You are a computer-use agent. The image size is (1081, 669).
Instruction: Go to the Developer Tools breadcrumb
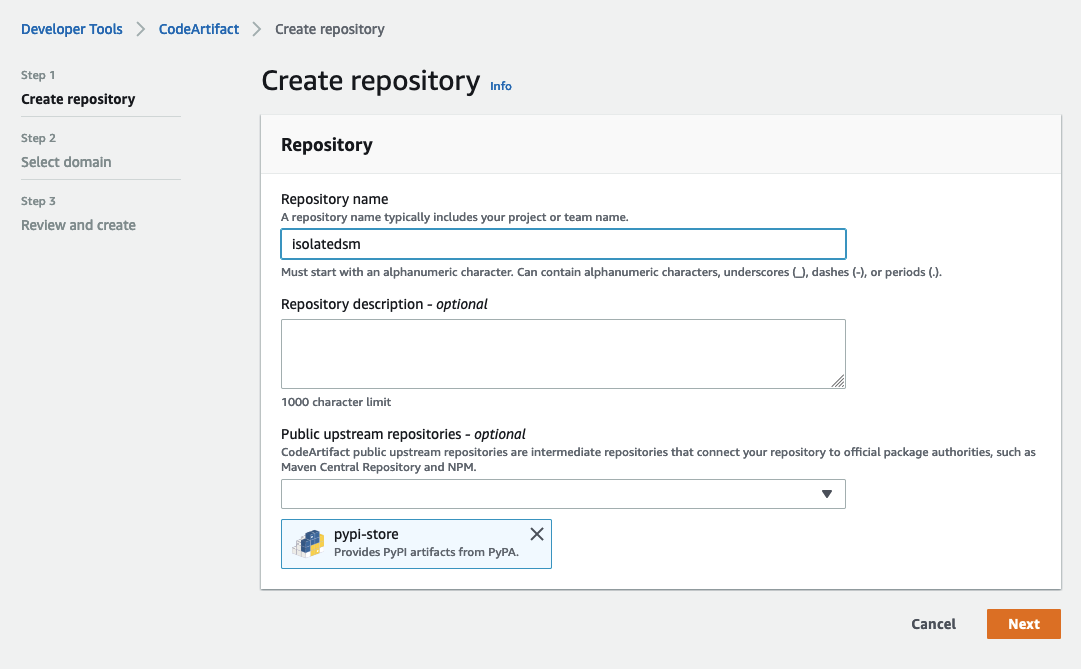point(72,29)
